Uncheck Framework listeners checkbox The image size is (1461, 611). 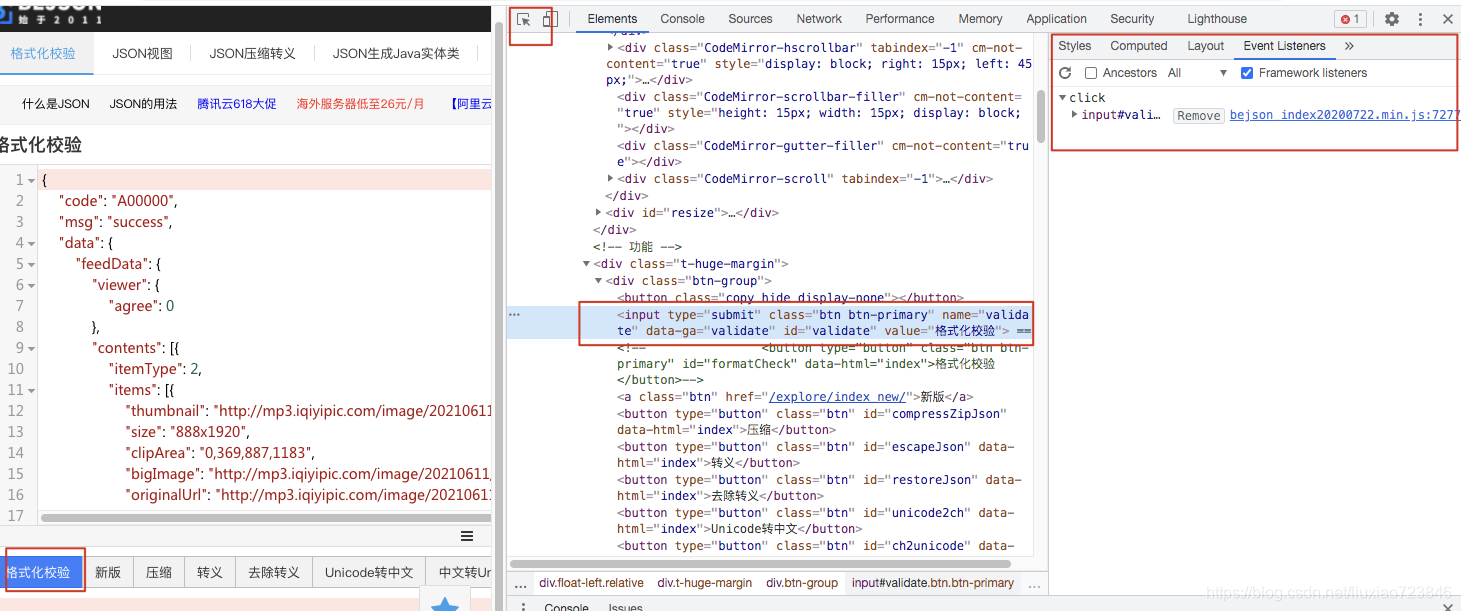click(x=1247, y=73)
